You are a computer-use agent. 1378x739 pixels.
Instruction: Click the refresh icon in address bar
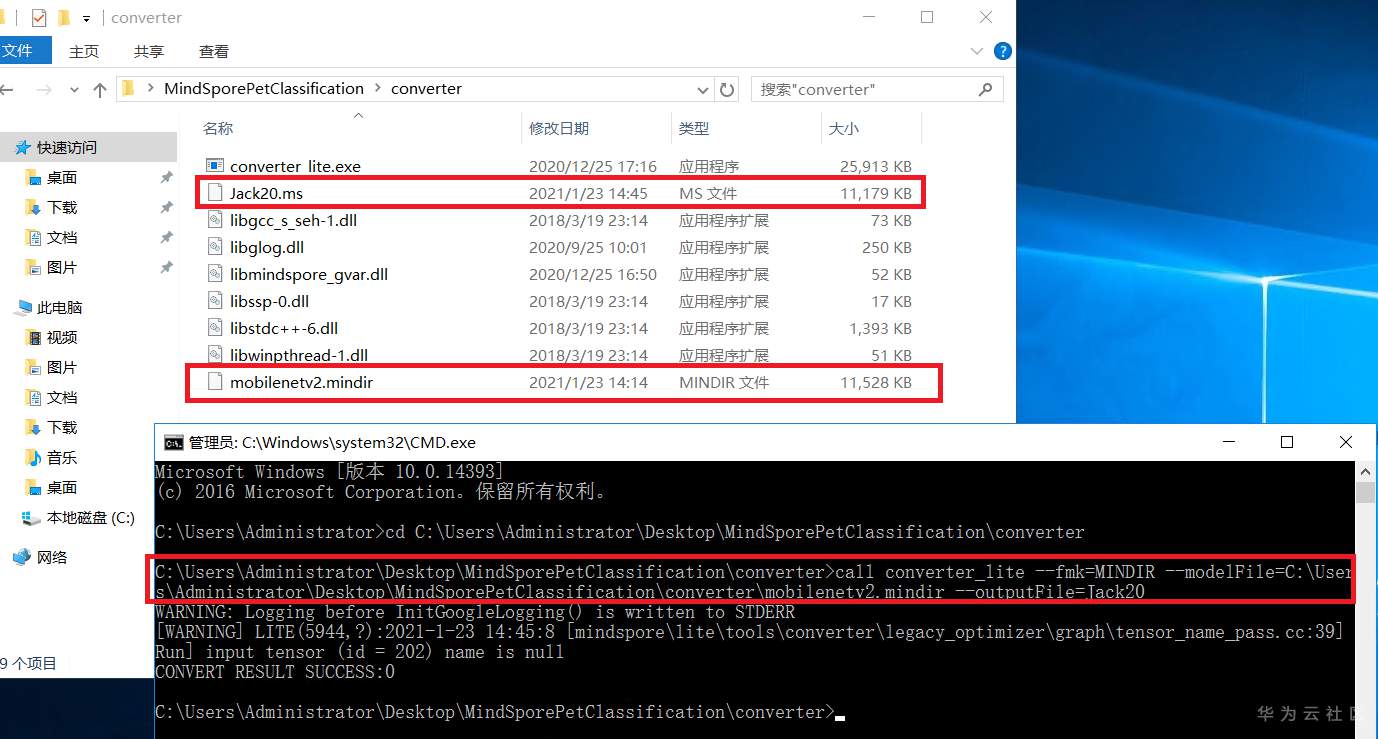pos(727,89)
